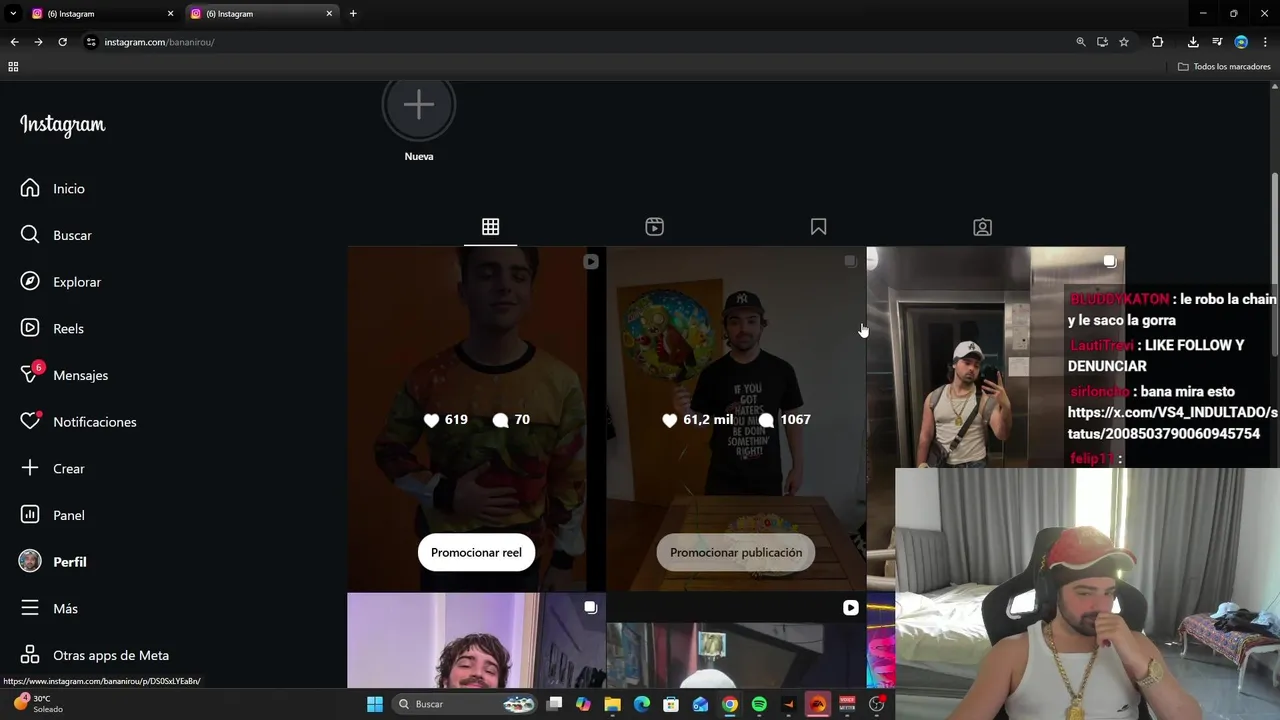Open the Windows Start menu
Viewport: 1280px width, 720px height.
tap(375, 704)
